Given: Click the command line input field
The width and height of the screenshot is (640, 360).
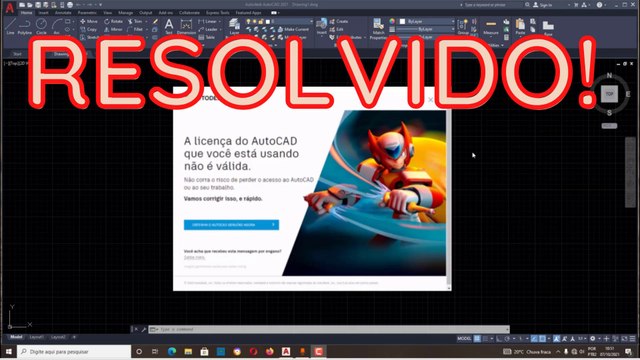Looking at the screenshot, I should tap(329, 329).
